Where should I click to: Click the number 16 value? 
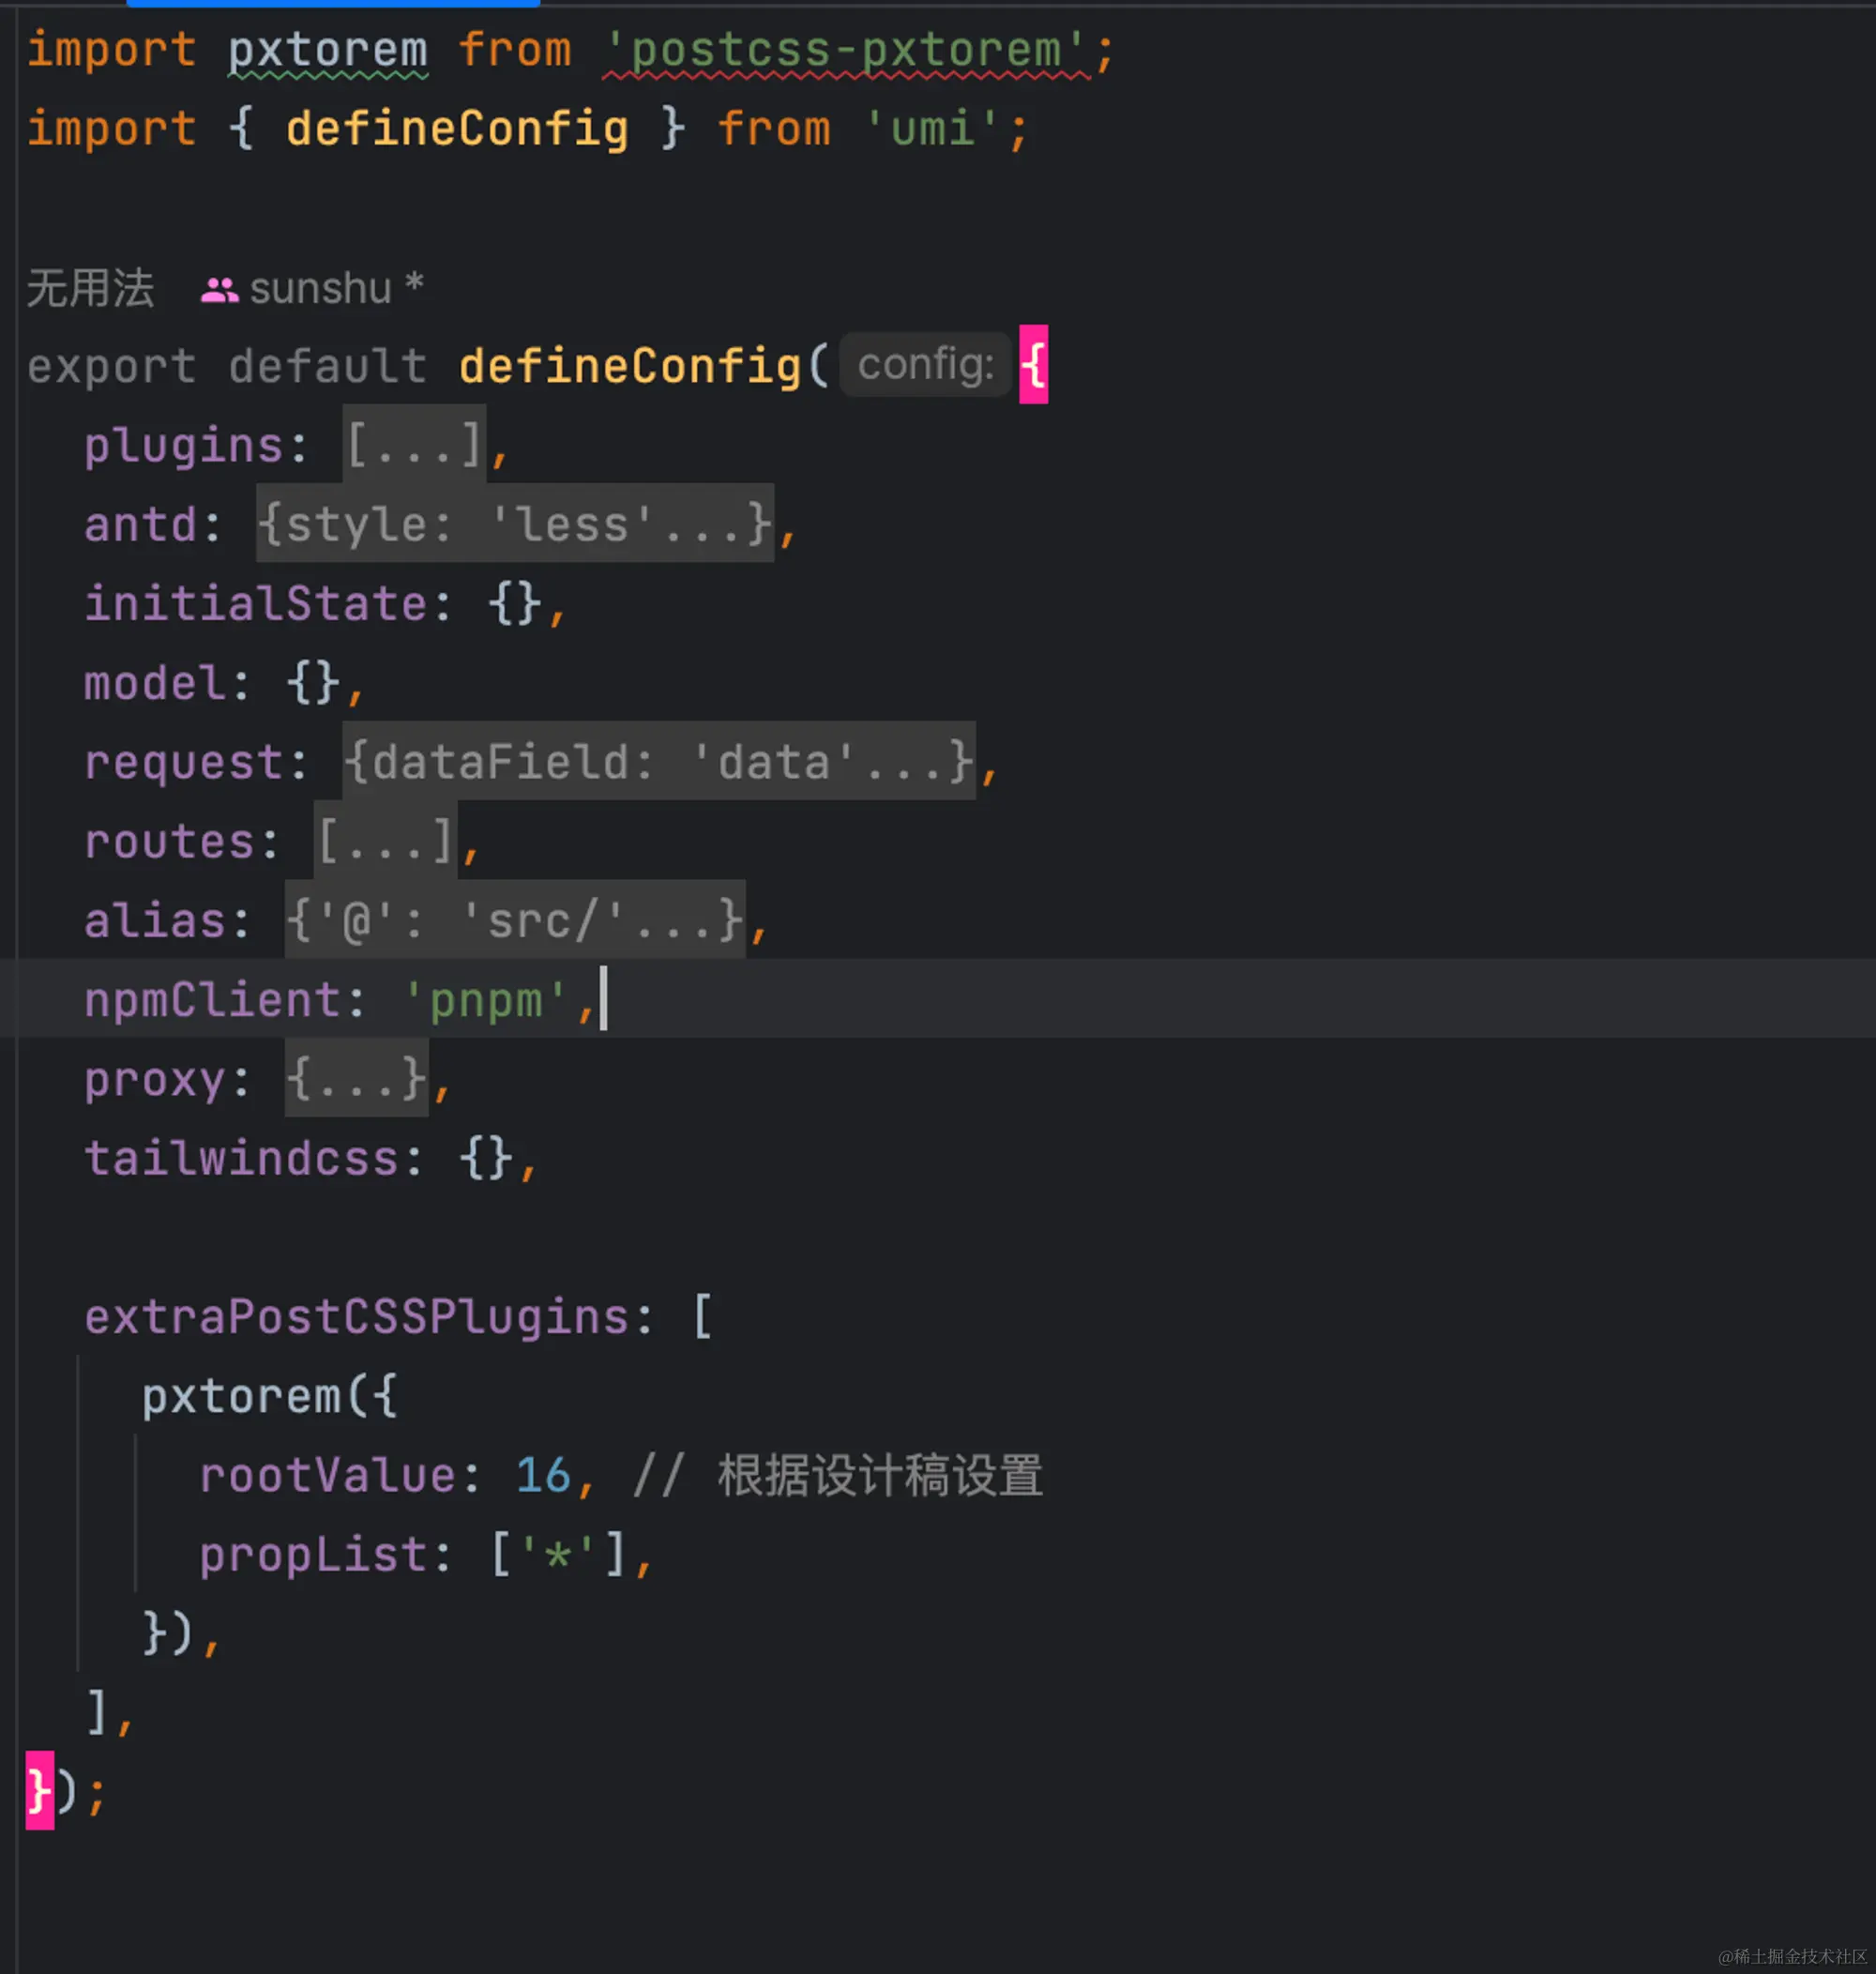point(543,1475)
